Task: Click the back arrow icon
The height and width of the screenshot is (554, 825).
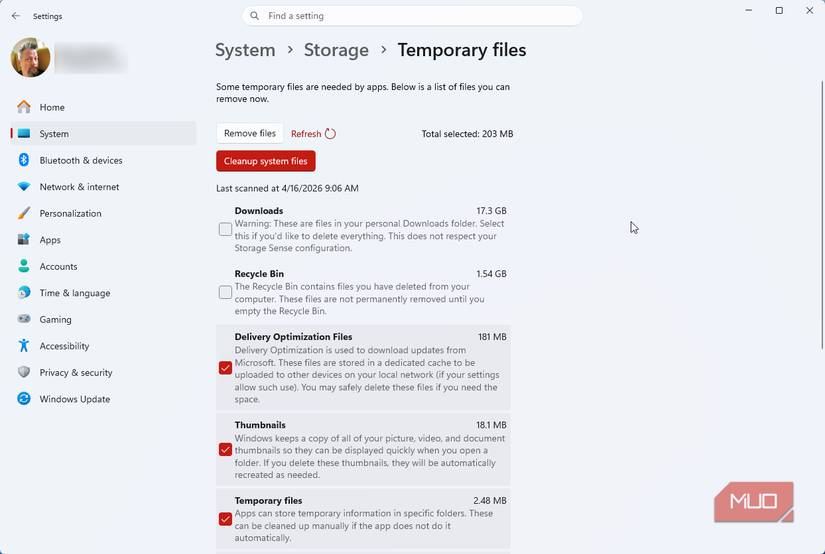Action: click(x=15, y=16)
